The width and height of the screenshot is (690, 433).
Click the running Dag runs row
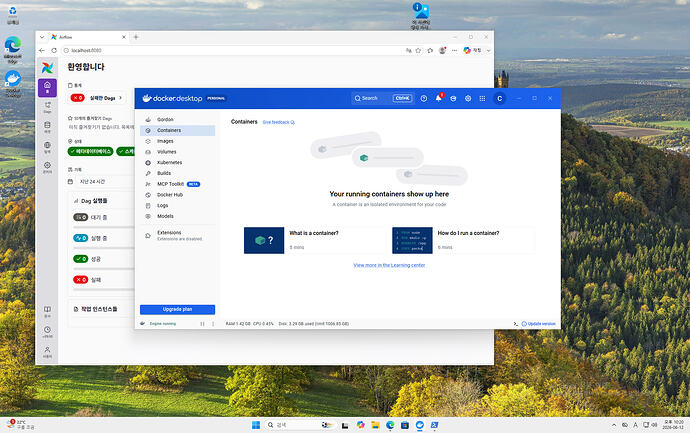(x=104, y=238)
